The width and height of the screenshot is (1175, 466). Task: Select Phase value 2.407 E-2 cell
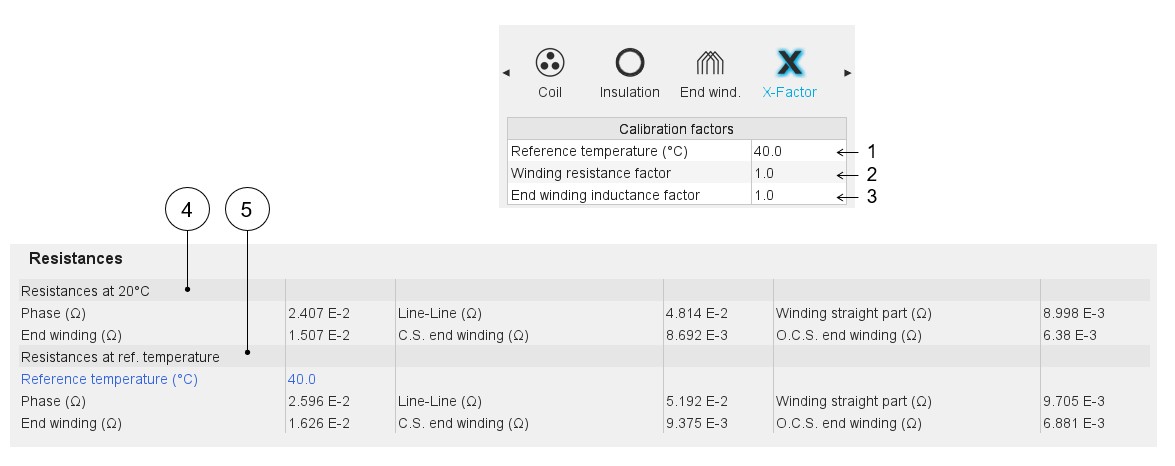(319, 313)
